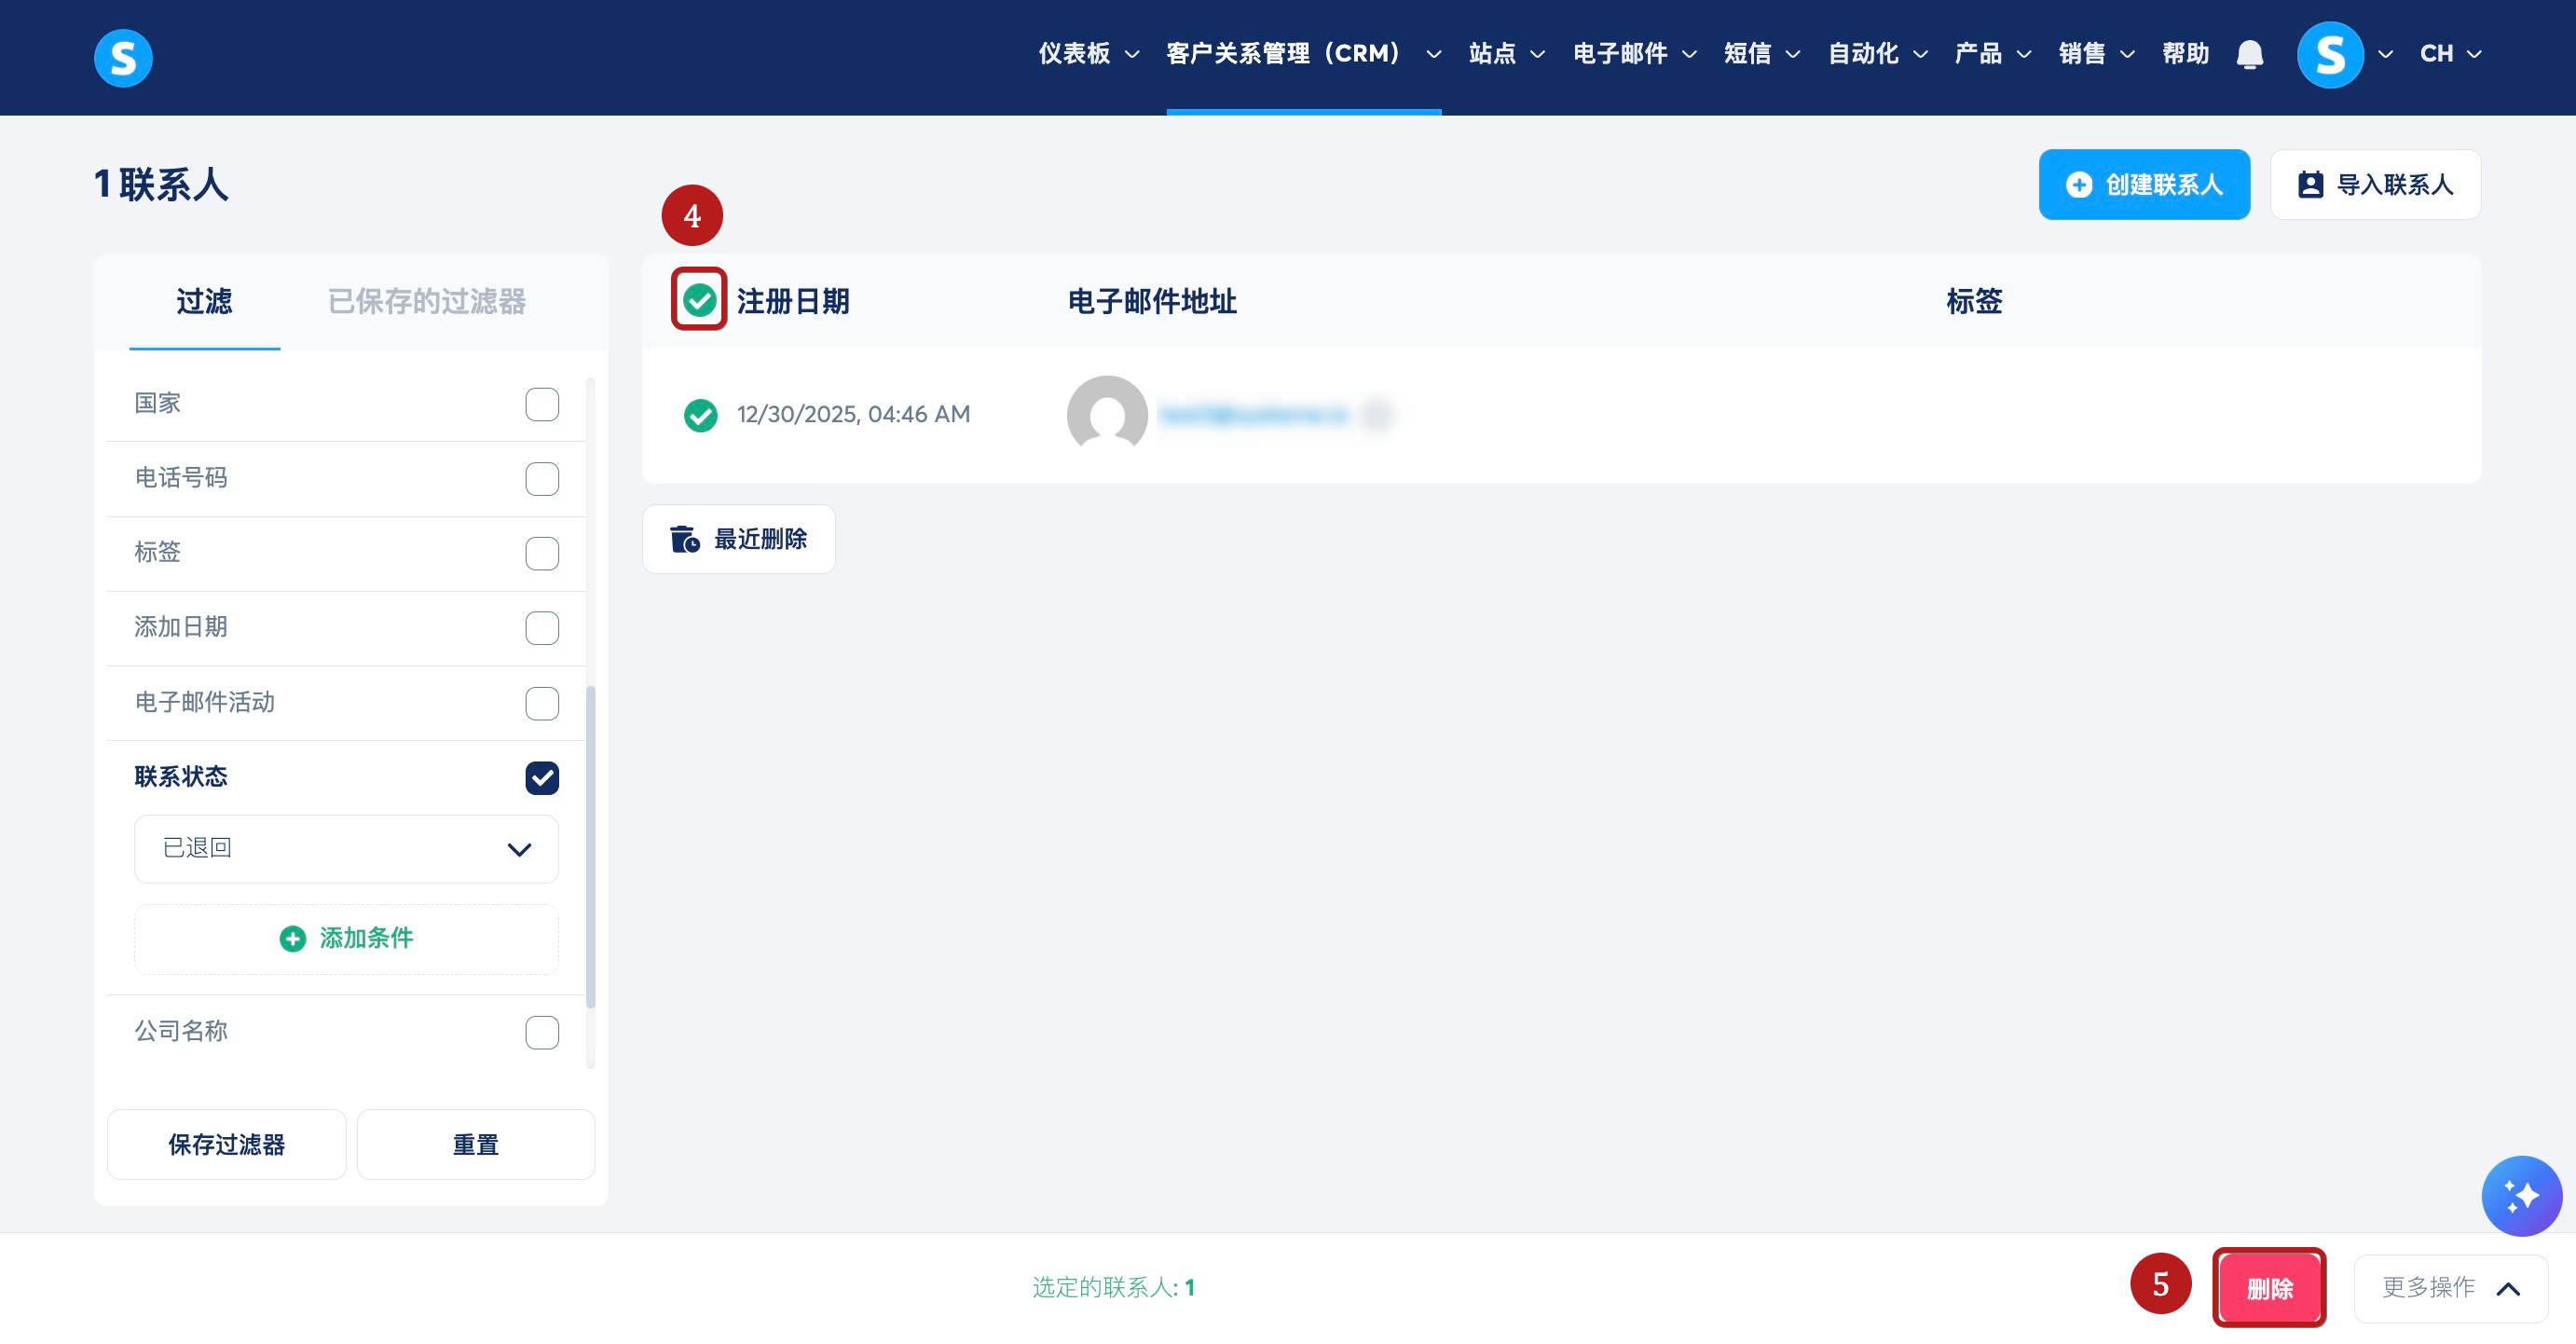
Task: Click the systeme.io logo icon
Action: point(123,57)
